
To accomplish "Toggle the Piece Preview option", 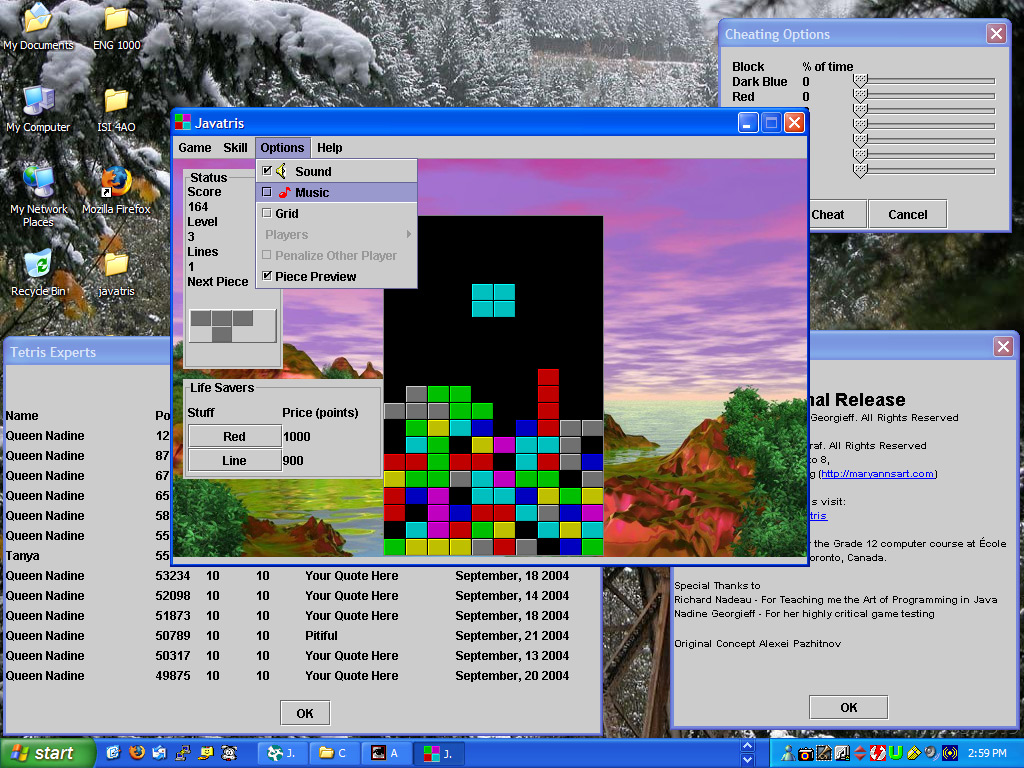I will click(337, 276).
